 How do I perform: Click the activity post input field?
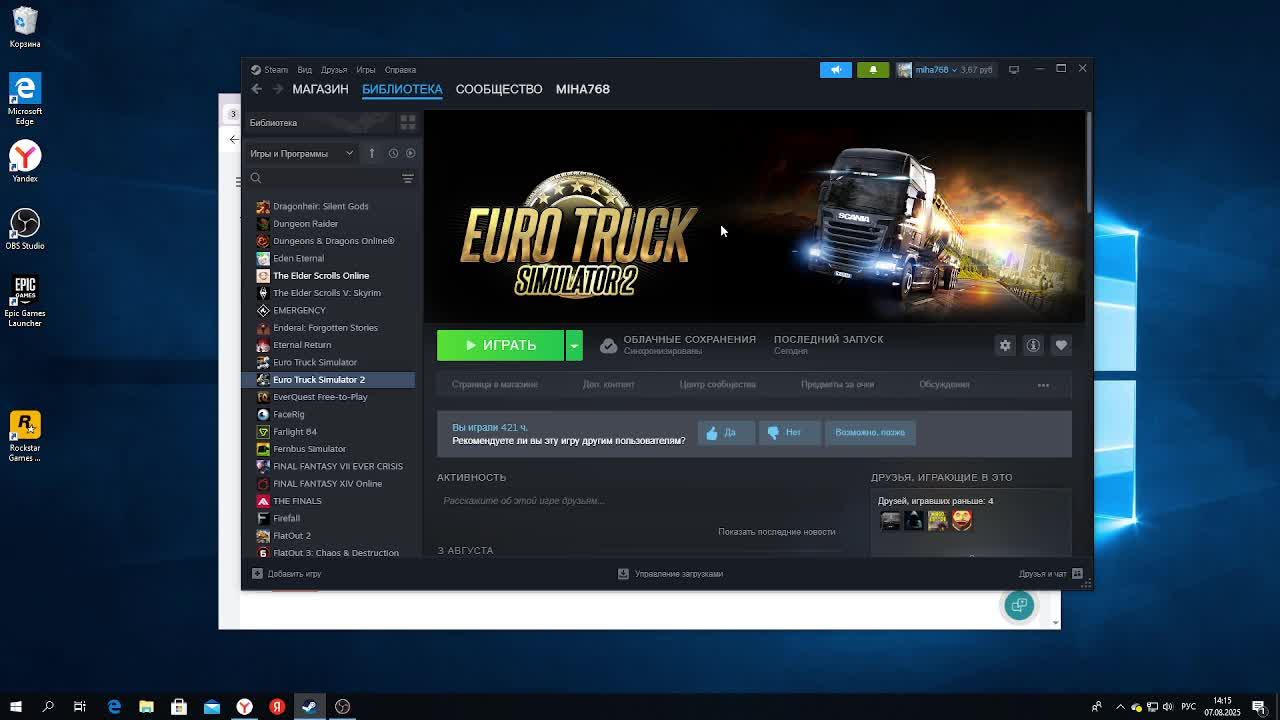tap(640, 501)
